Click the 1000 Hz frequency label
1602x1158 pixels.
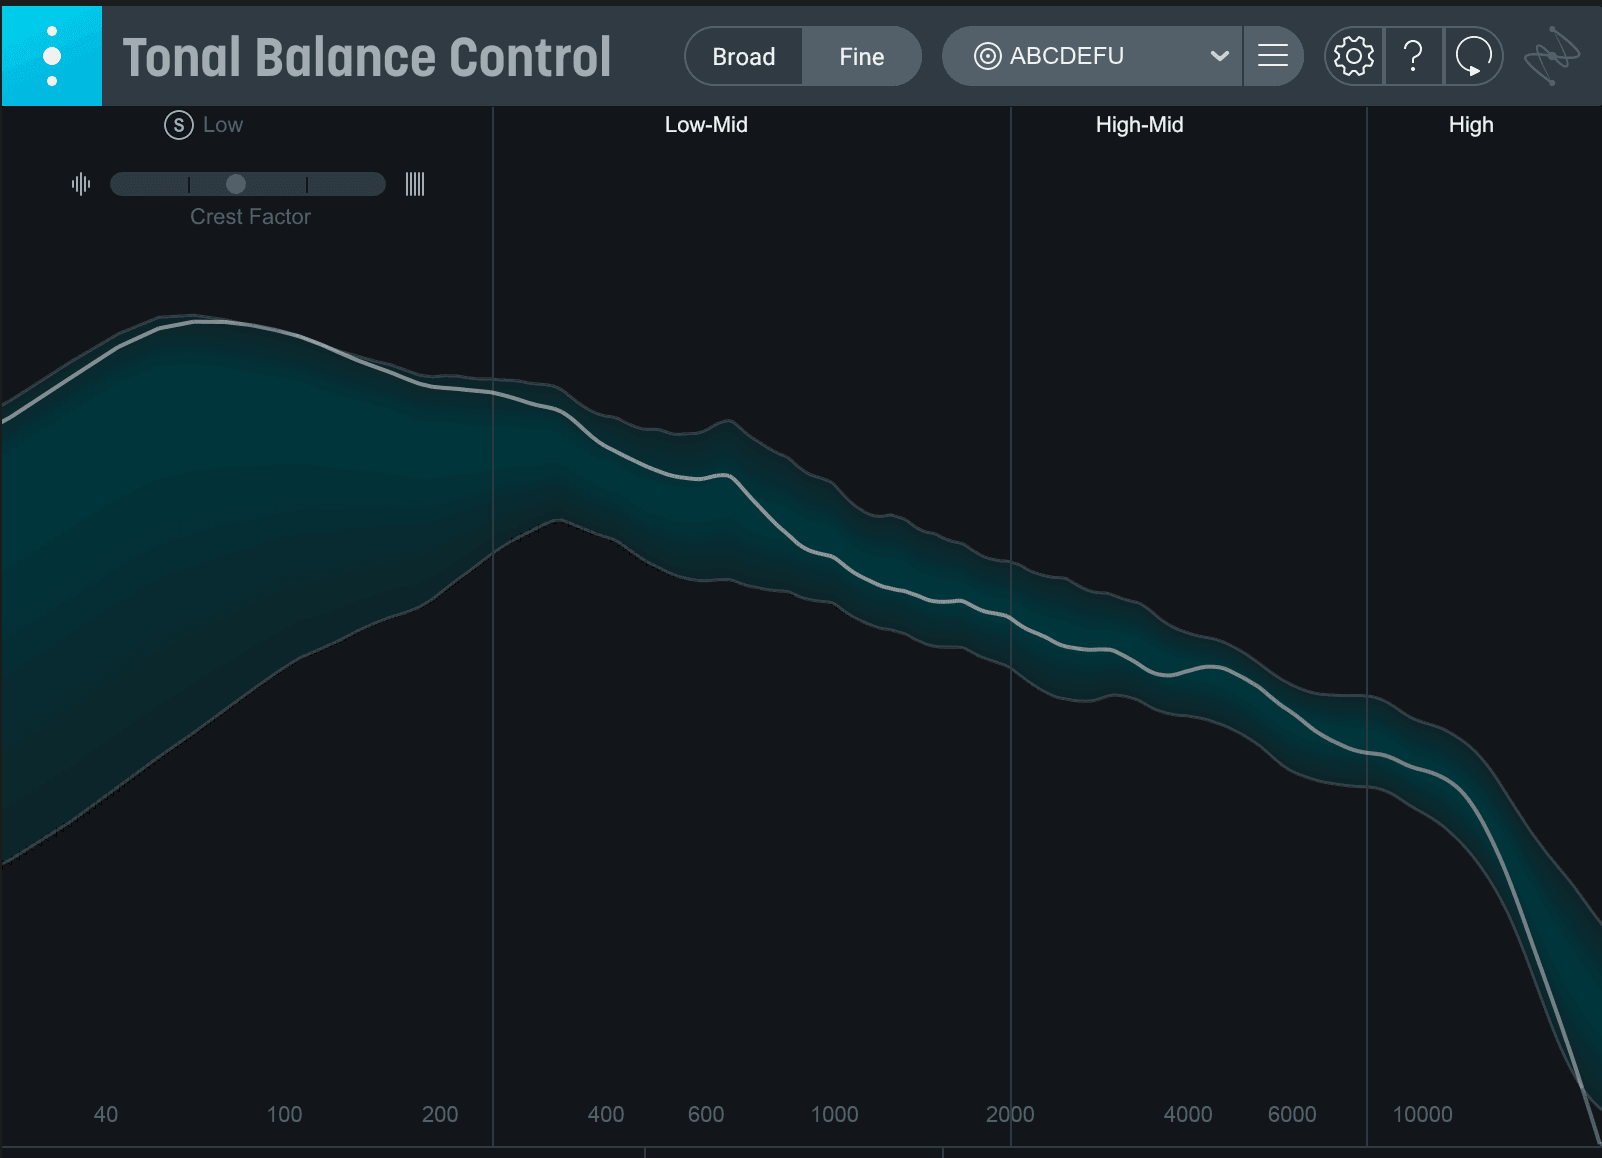pos(834,1114)
